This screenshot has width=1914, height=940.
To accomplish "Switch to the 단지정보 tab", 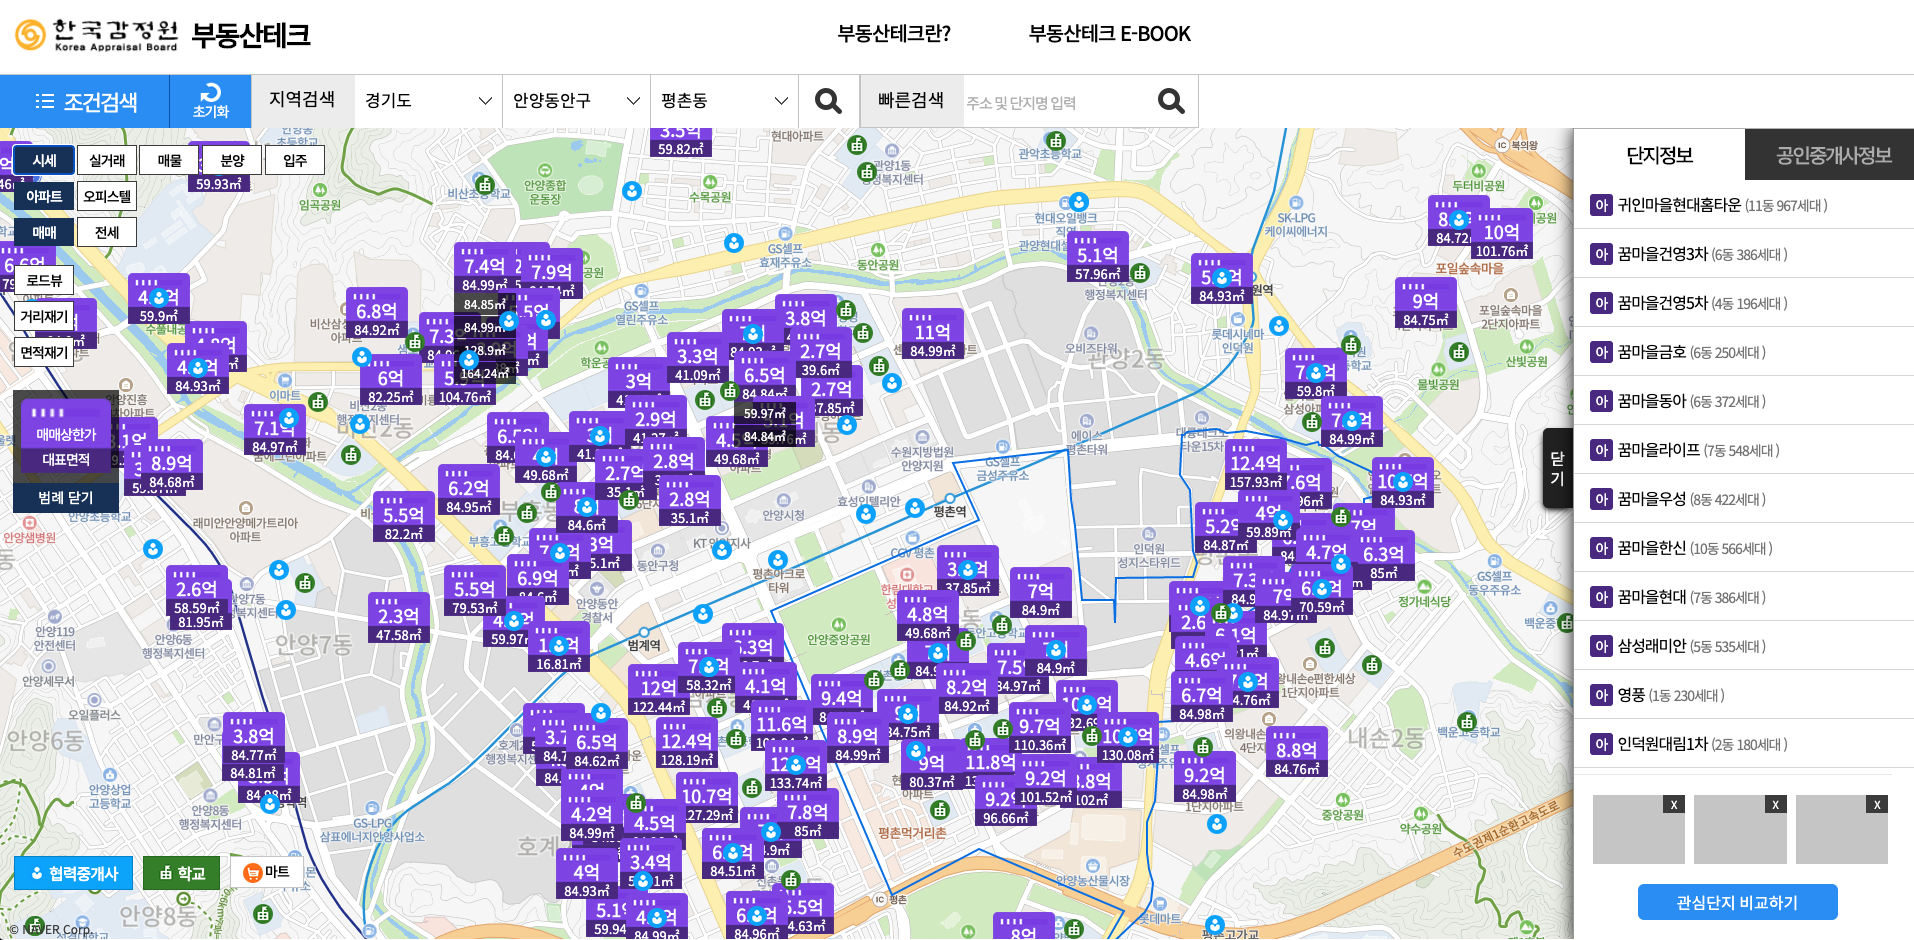I will click(x=1659, y=155).
